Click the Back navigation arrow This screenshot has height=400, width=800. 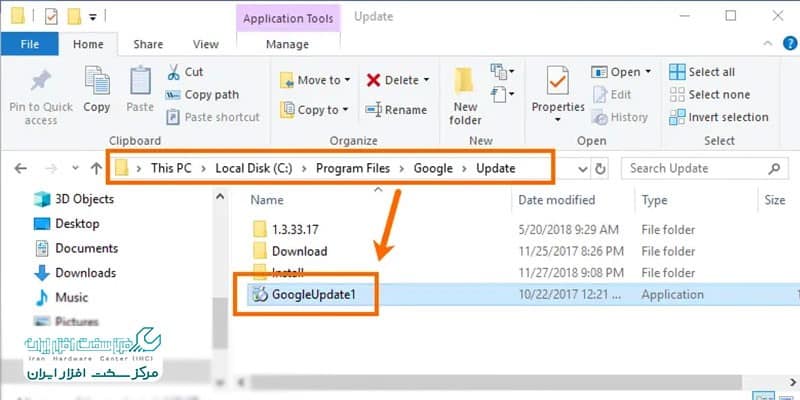click(x=20, y=168)
